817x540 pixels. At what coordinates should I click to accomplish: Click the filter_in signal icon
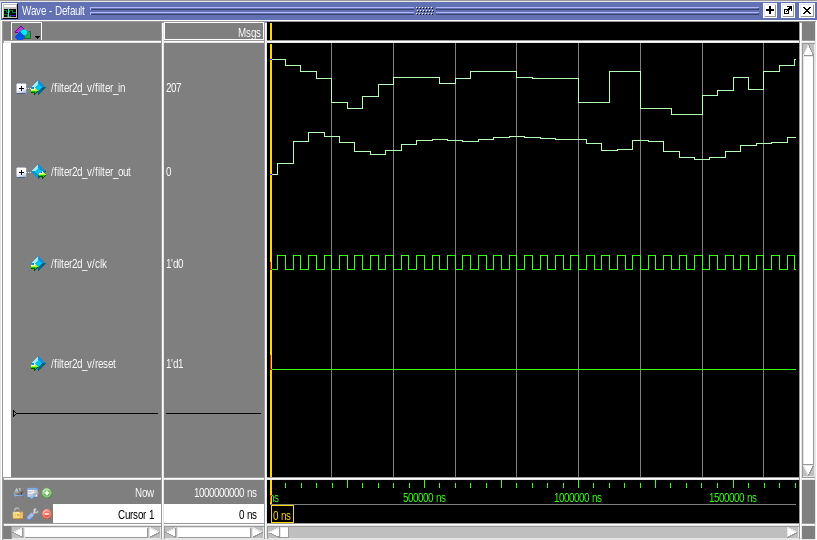[x=38, y=88]
